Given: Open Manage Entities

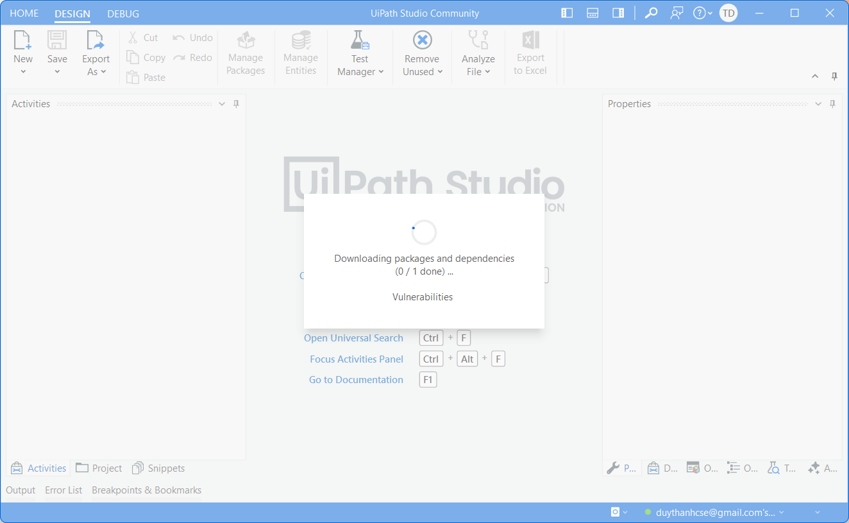Looking at the screenshot, I should (301, 53).
